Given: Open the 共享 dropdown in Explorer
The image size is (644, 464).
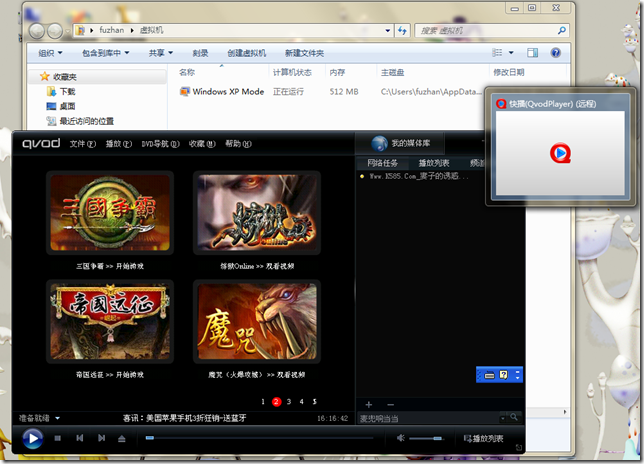Looking at the screenshot, I should point(161,53).
